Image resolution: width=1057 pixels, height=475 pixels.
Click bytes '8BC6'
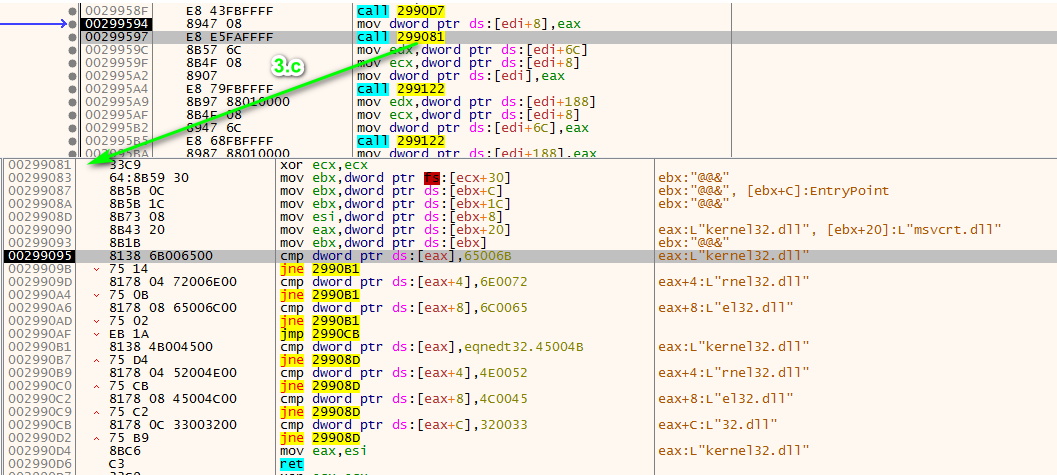[125, 449]
